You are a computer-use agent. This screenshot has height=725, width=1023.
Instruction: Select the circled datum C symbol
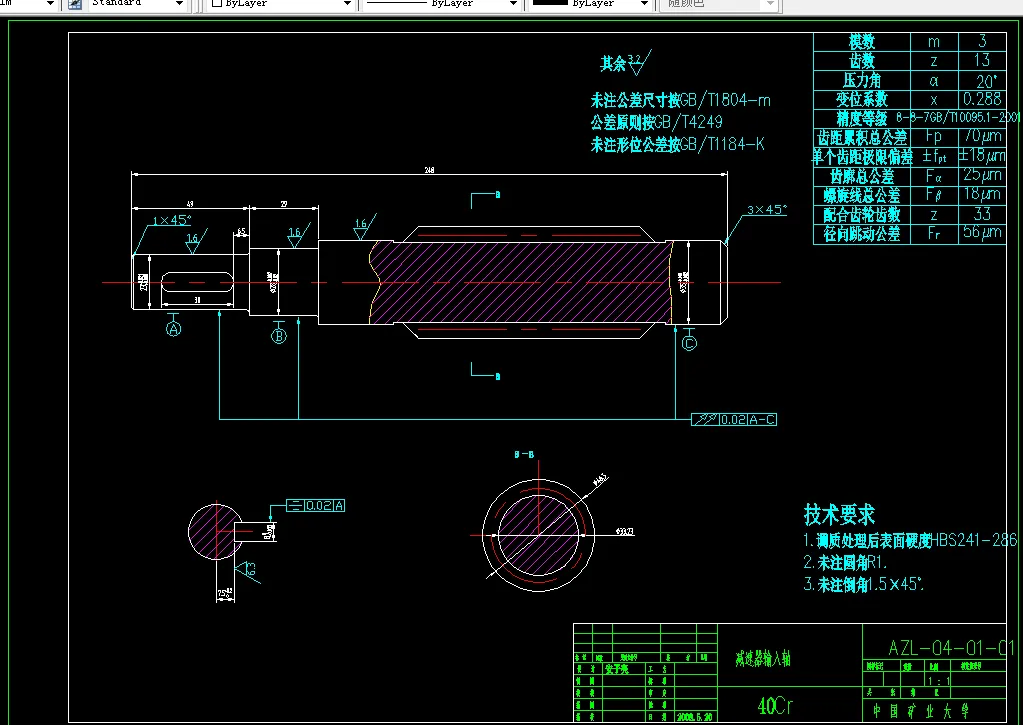(689, 343)
